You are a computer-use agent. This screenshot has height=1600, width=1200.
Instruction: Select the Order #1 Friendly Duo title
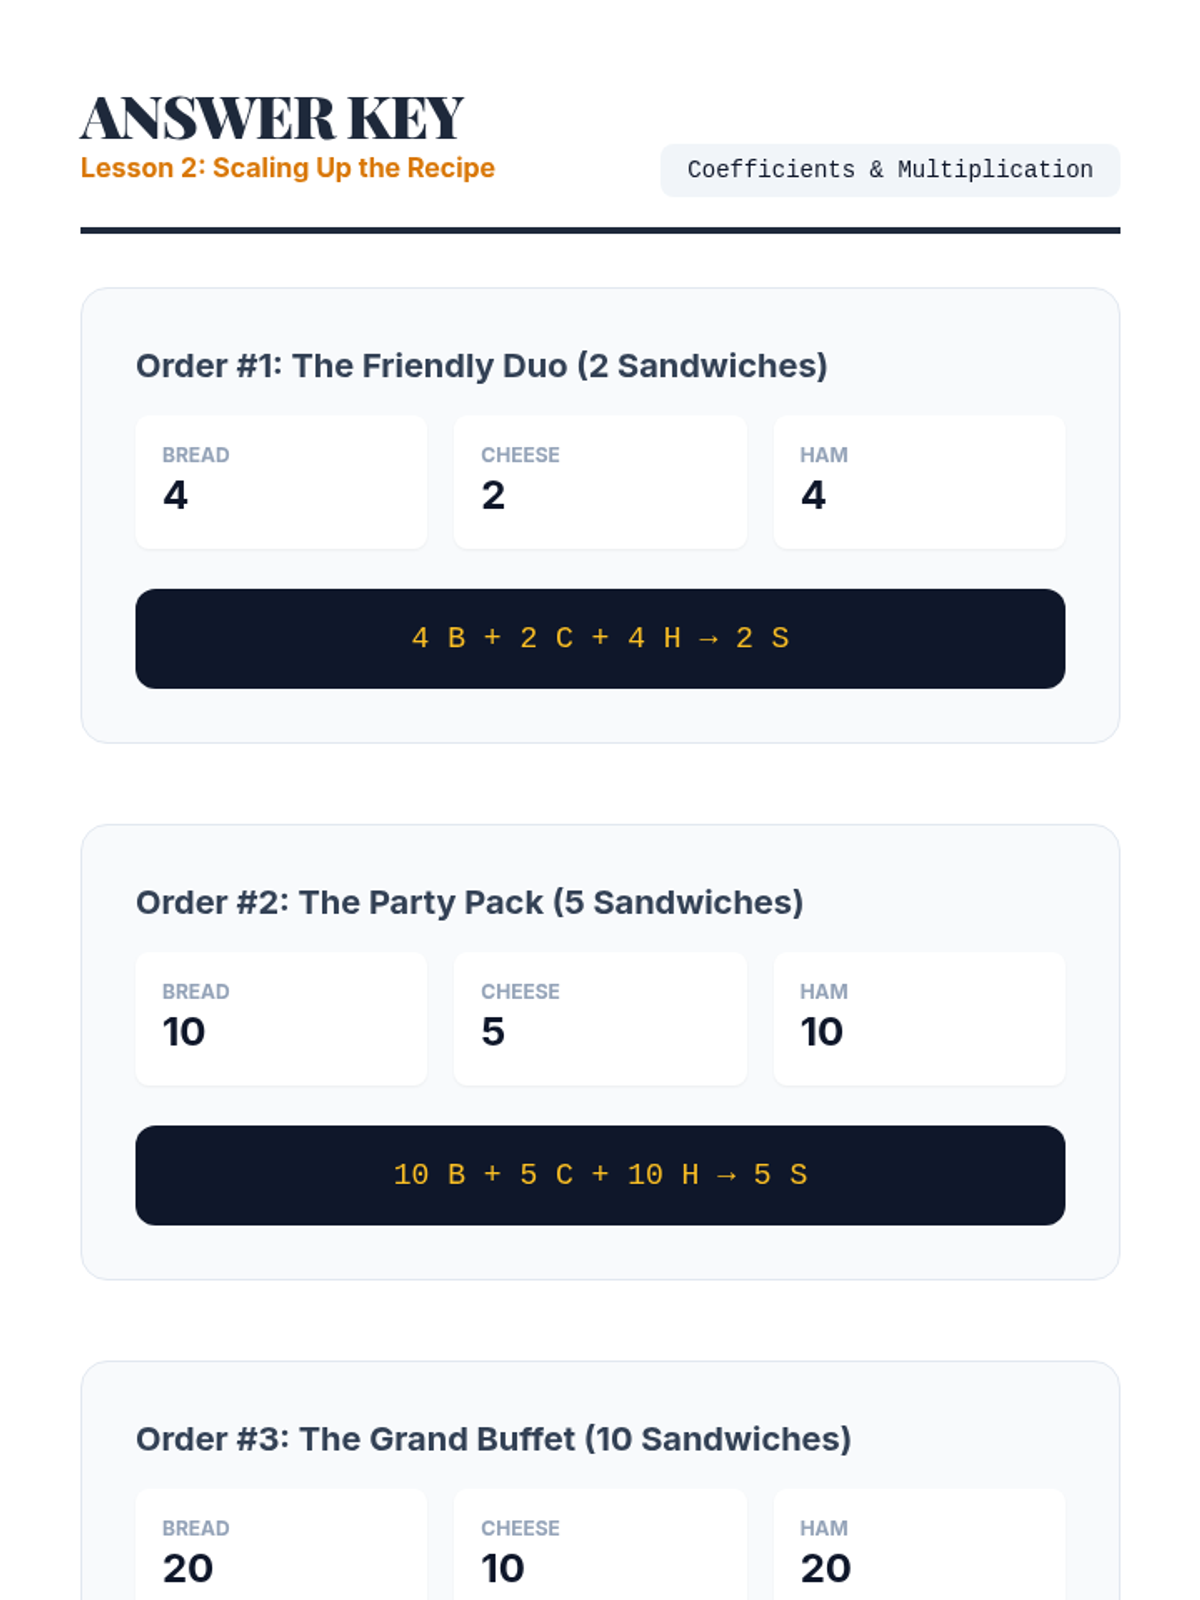[x=482, y=366]
